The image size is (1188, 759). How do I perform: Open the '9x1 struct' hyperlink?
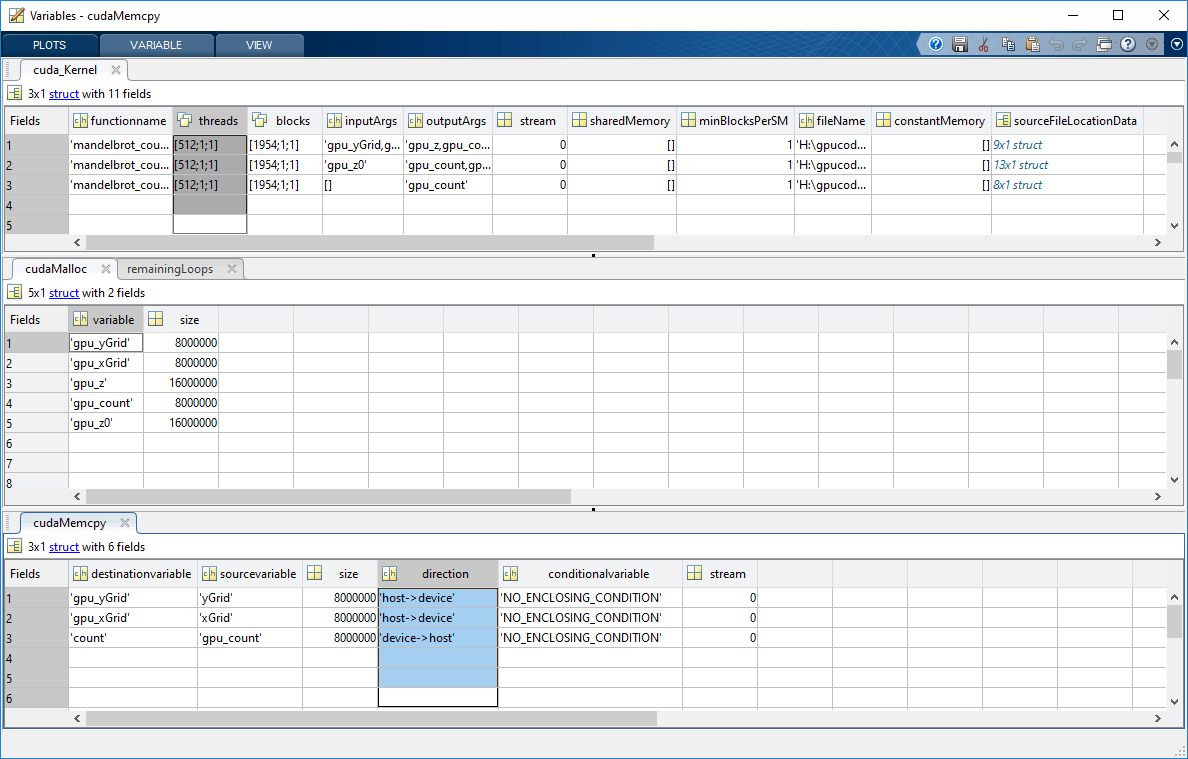tap(1017, 144)
